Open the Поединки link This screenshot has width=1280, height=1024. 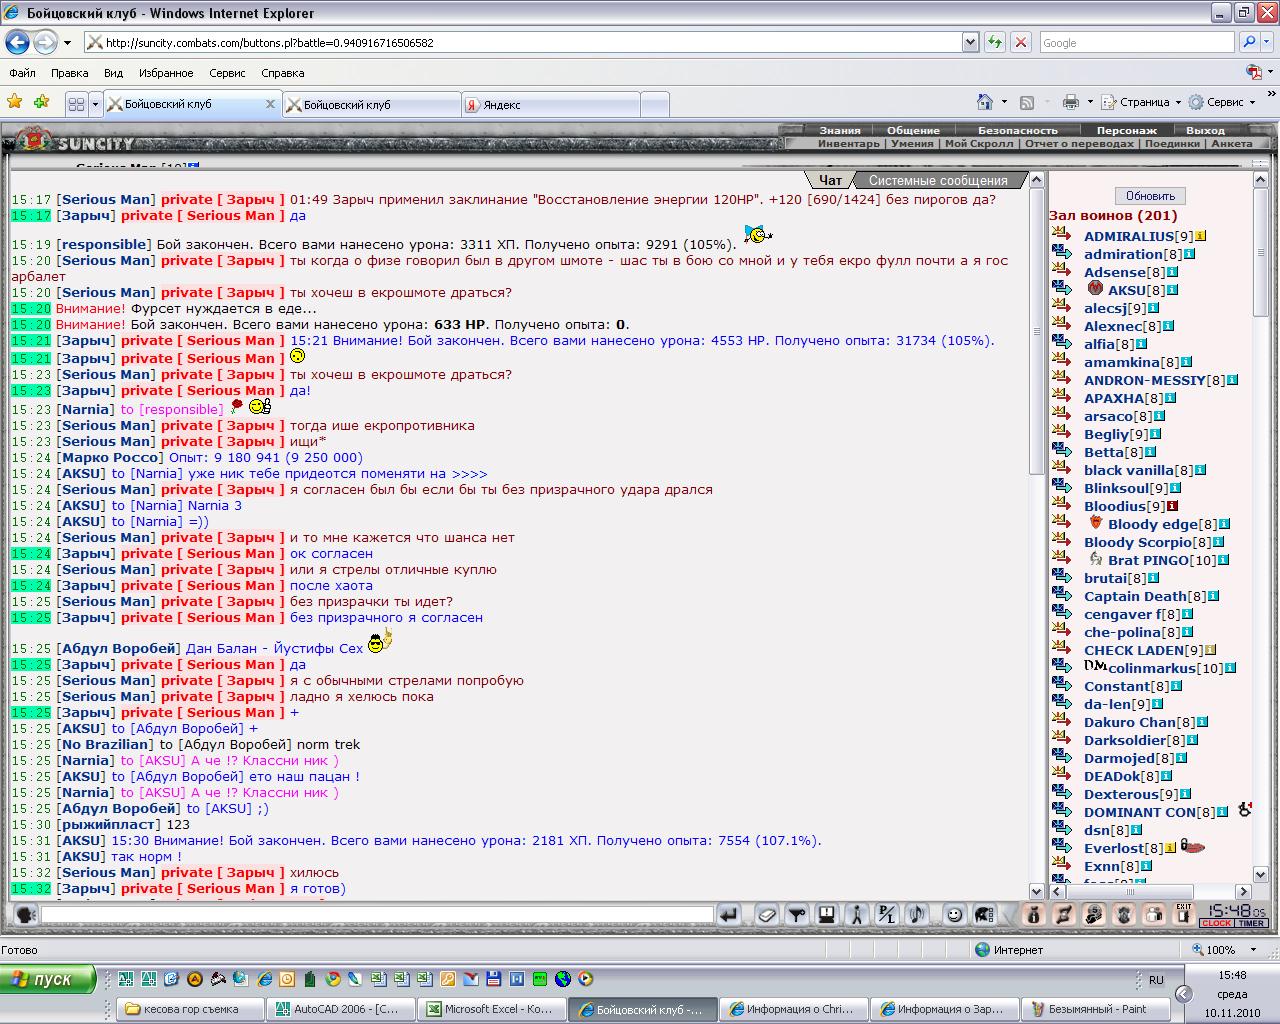[1172, 143]
